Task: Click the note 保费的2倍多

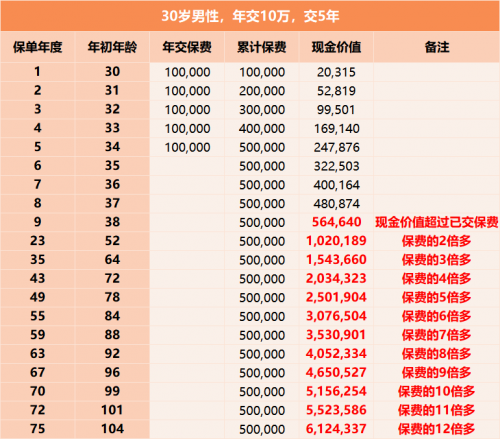Action: coord(436,241)
